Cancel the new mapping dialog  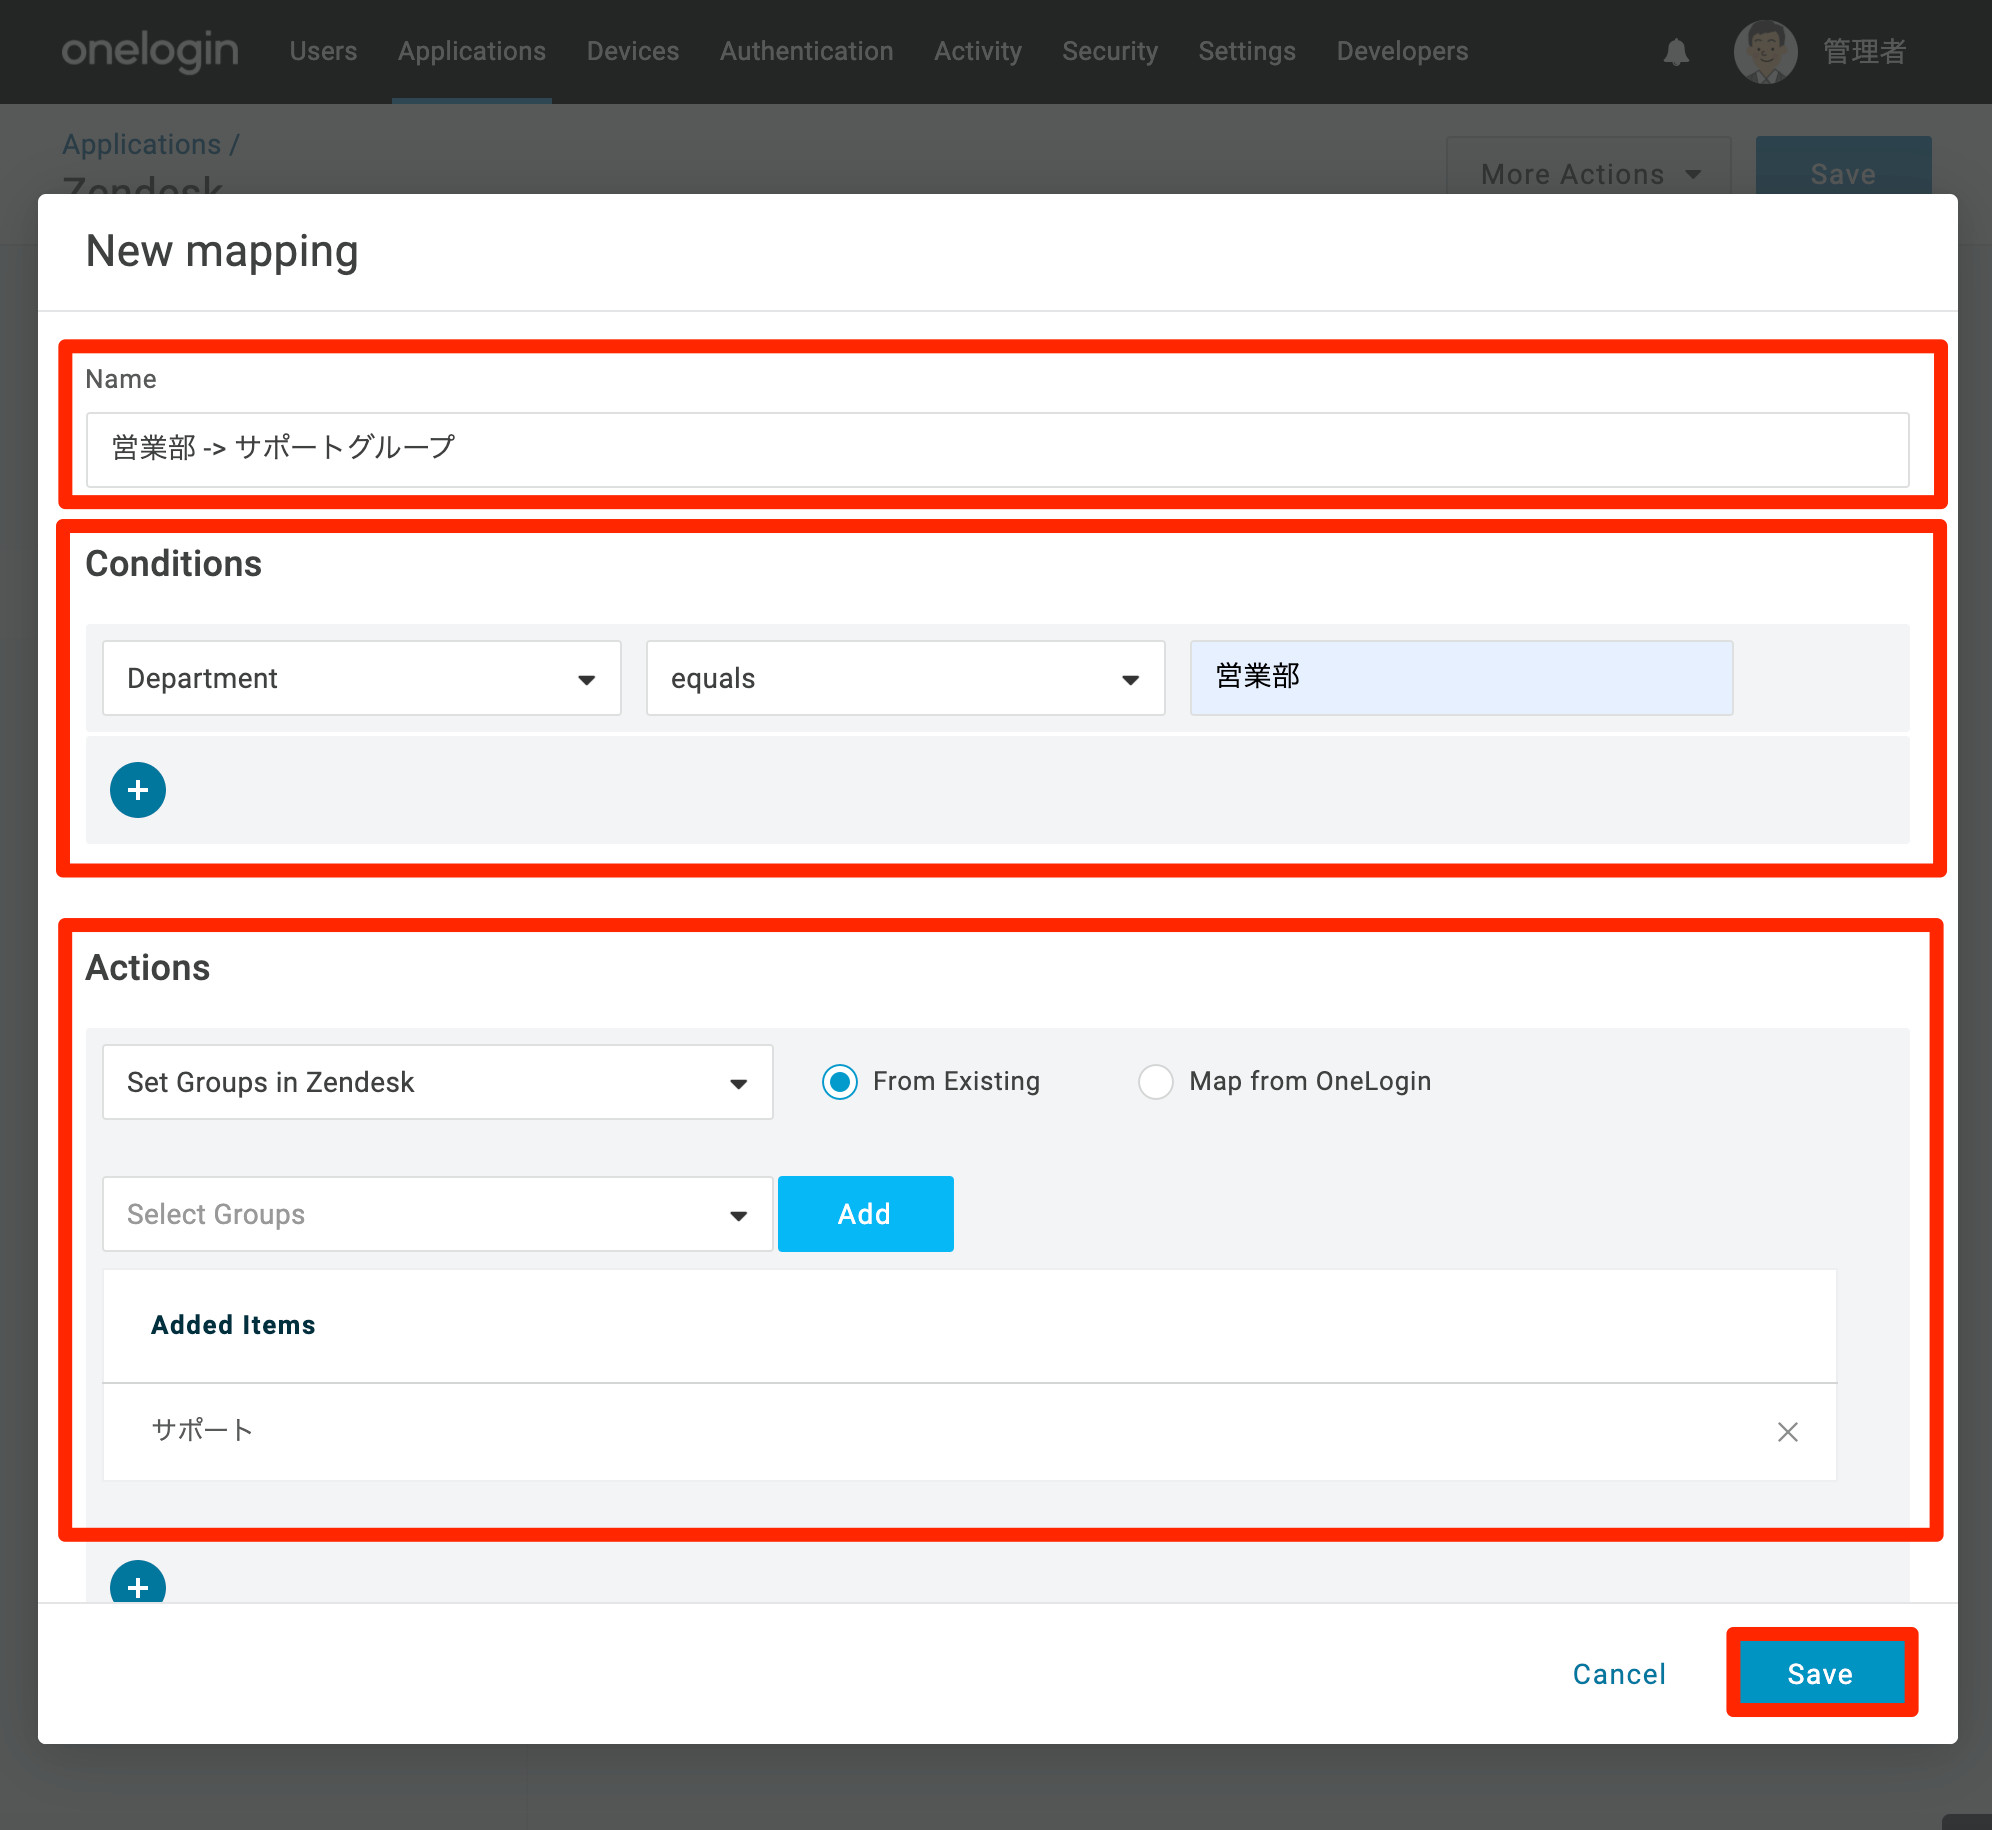click(1619, 1674)
